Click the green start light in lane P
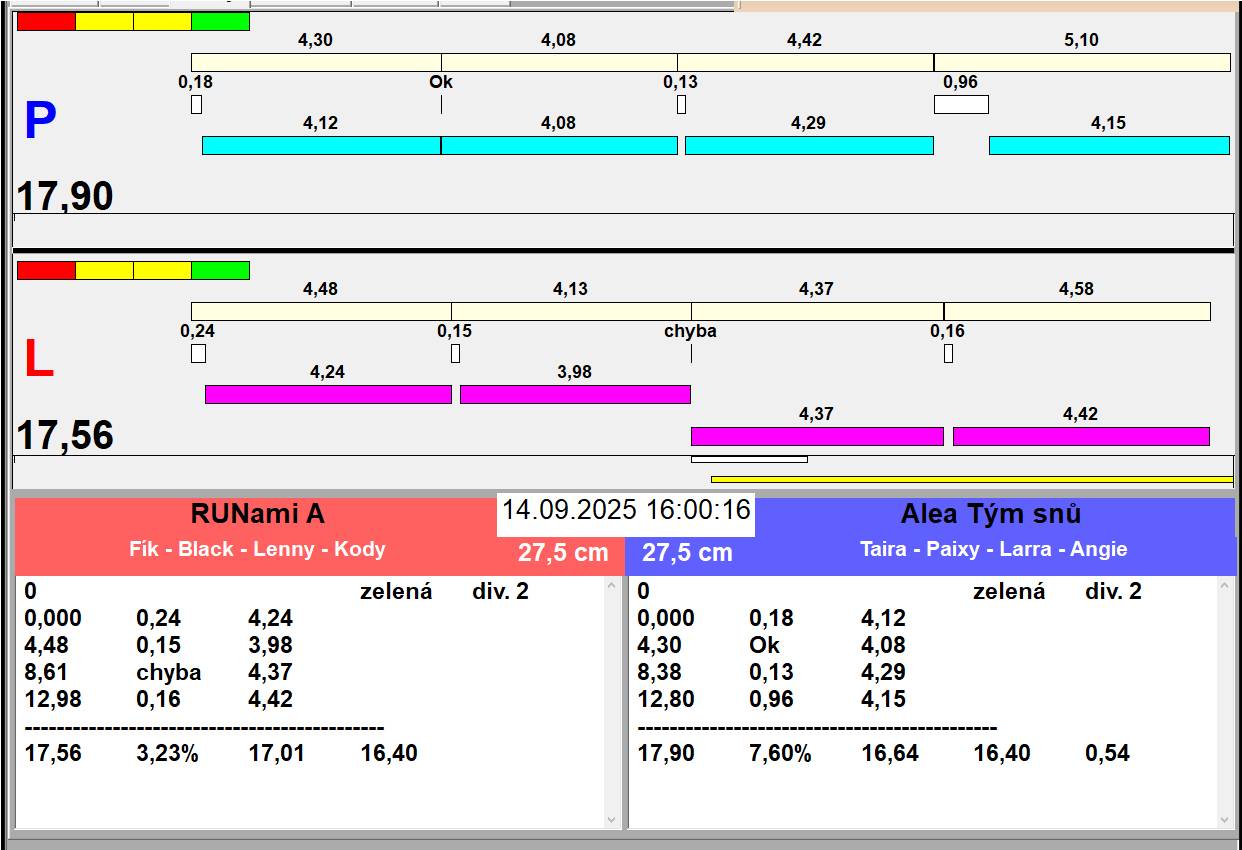The height and width of the screenshot is (850, 1242). pyautogui.click(x=220, y=21)
